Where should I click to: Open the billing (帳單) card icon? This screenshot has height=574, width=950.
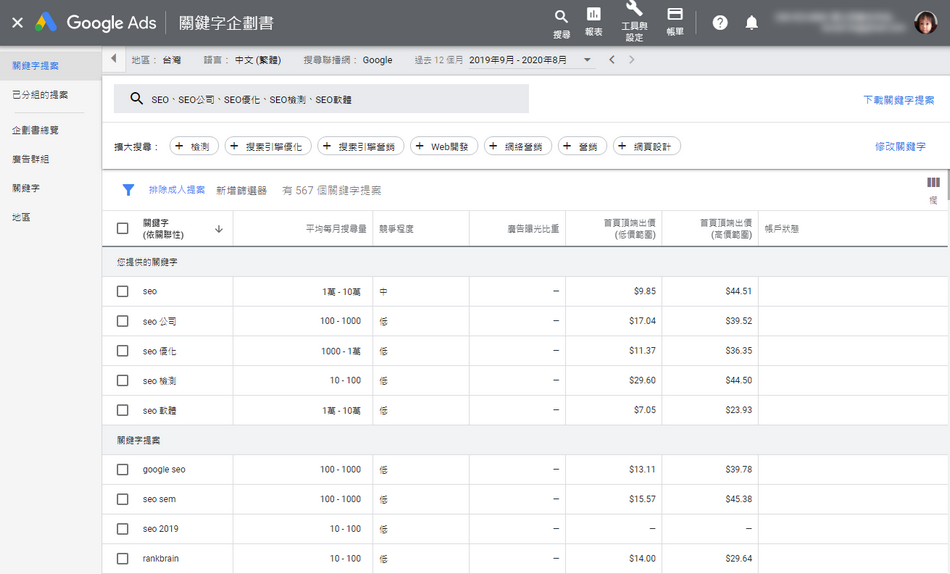(x=675, y=14)
